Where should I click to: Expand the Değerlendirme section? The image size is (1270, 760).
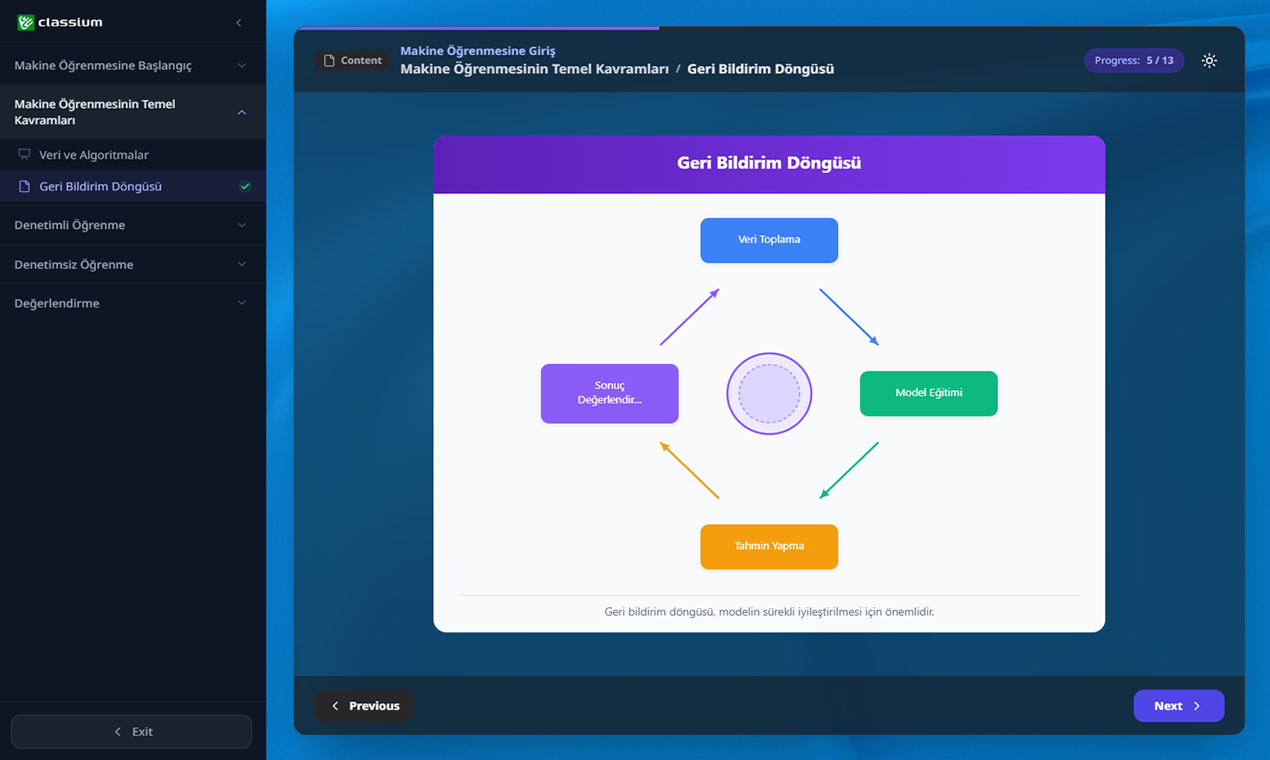click(x=133, y=303)
